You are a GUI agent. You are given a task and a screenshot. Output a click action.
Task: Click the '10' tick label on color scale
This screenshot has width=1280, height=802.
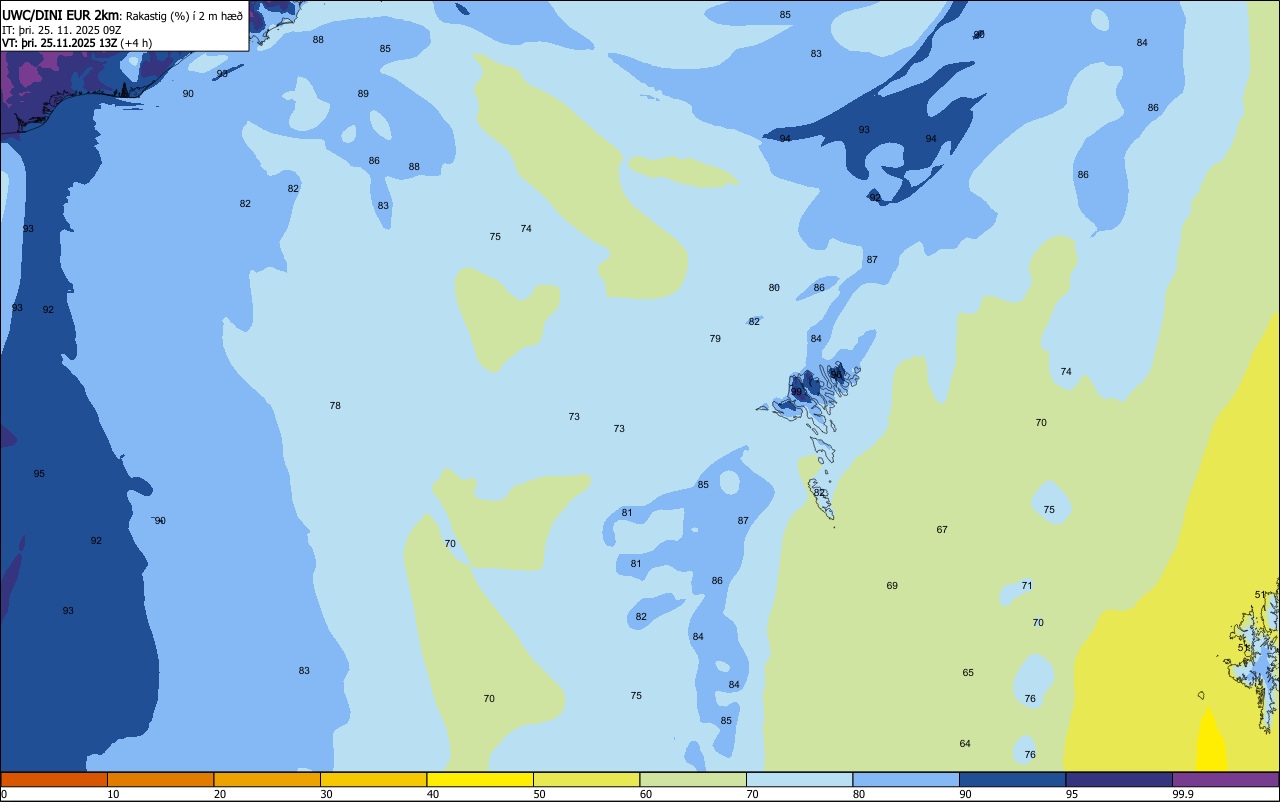coord(113,794)
